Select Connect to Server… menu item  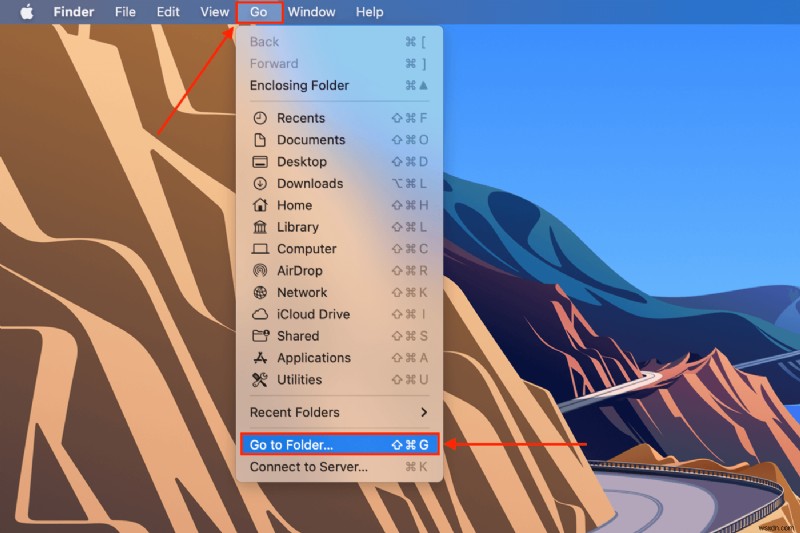pos(339,467)
